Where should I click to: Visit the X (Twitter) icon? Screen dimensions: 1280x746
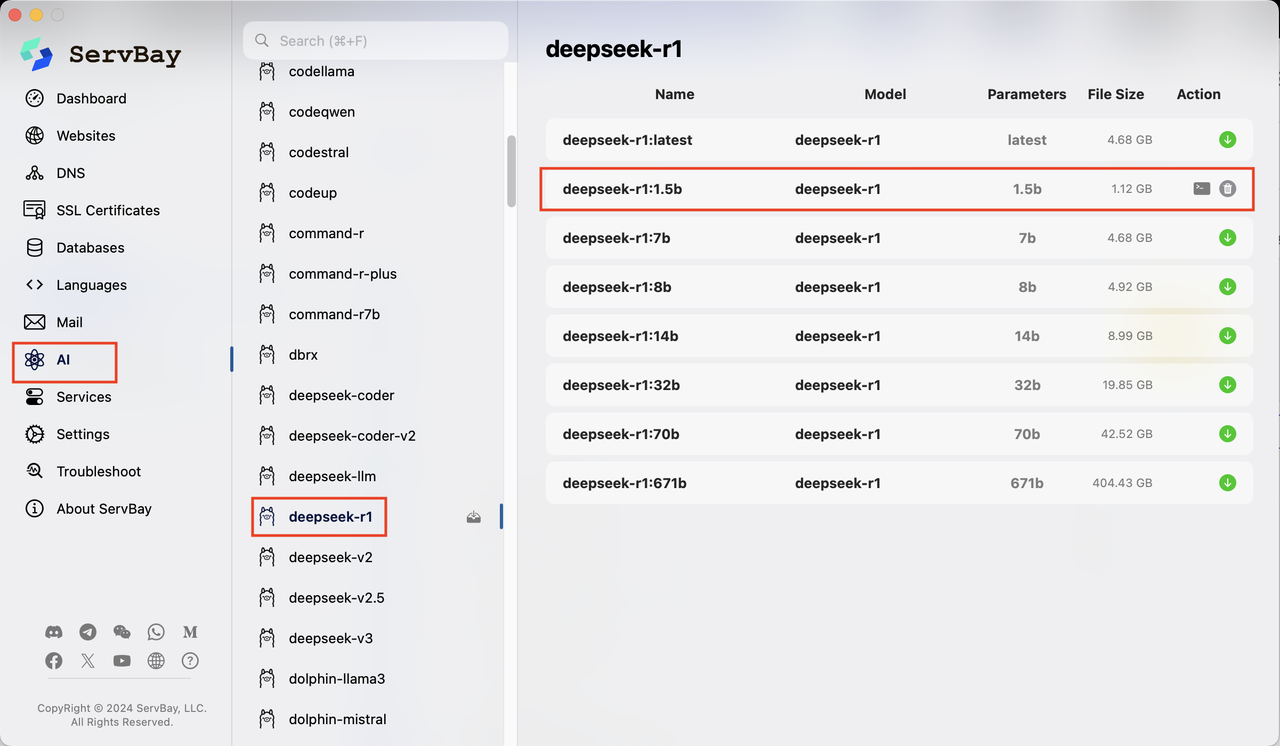click(x=88, y=661)
